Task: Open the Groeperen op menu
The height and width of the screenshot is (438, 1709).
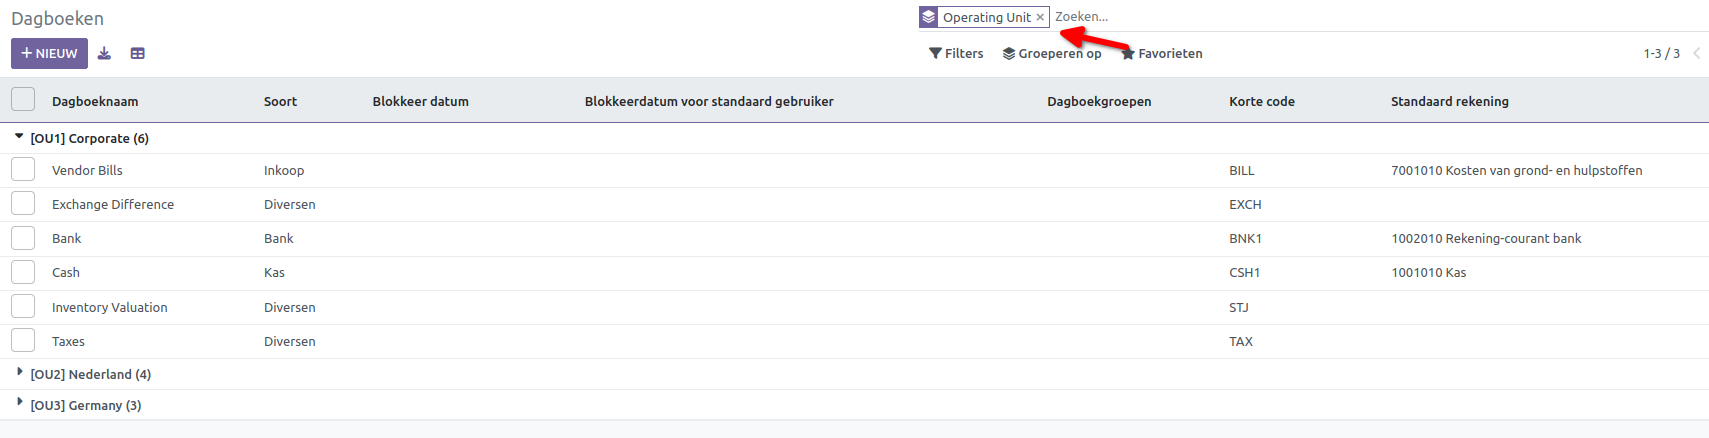Action: coord(1052,54)
